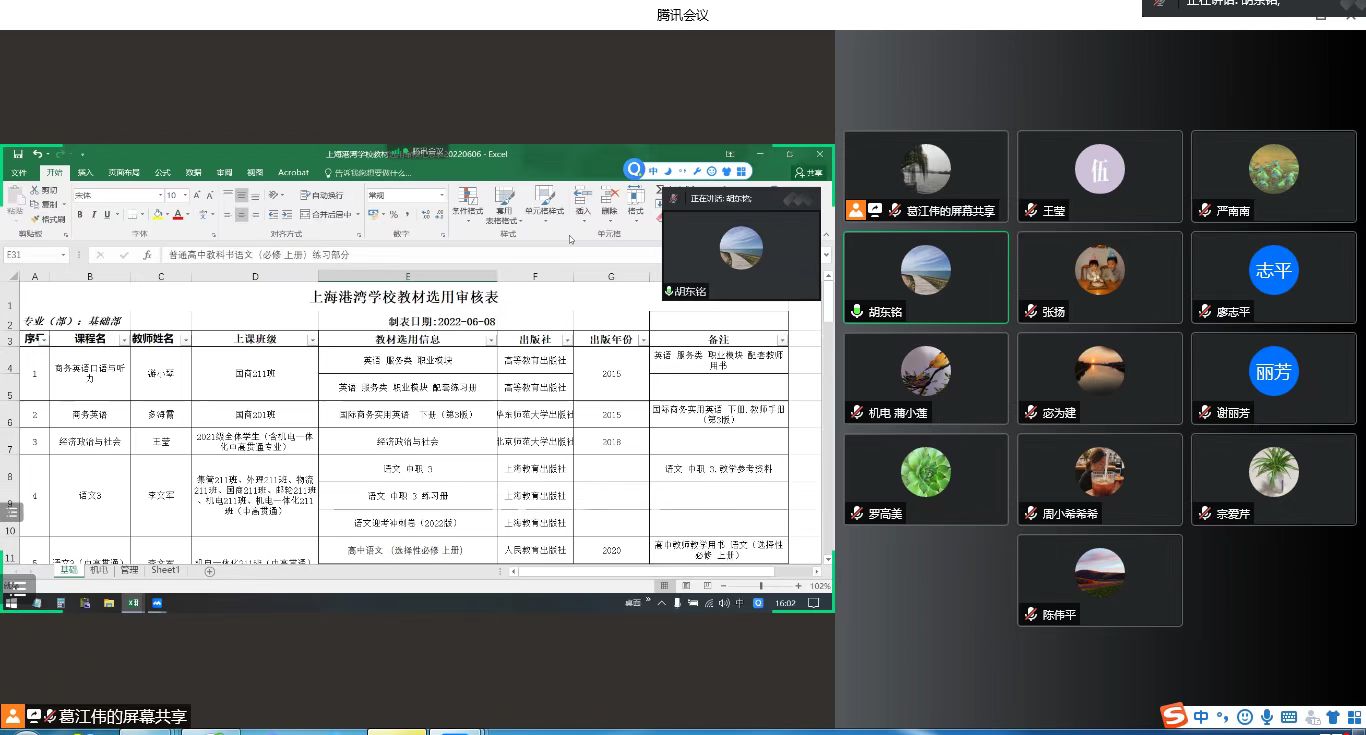
Task: Switch to the 插入 ribbon tab
Action: pyautogui.click(x=85, y=172)
